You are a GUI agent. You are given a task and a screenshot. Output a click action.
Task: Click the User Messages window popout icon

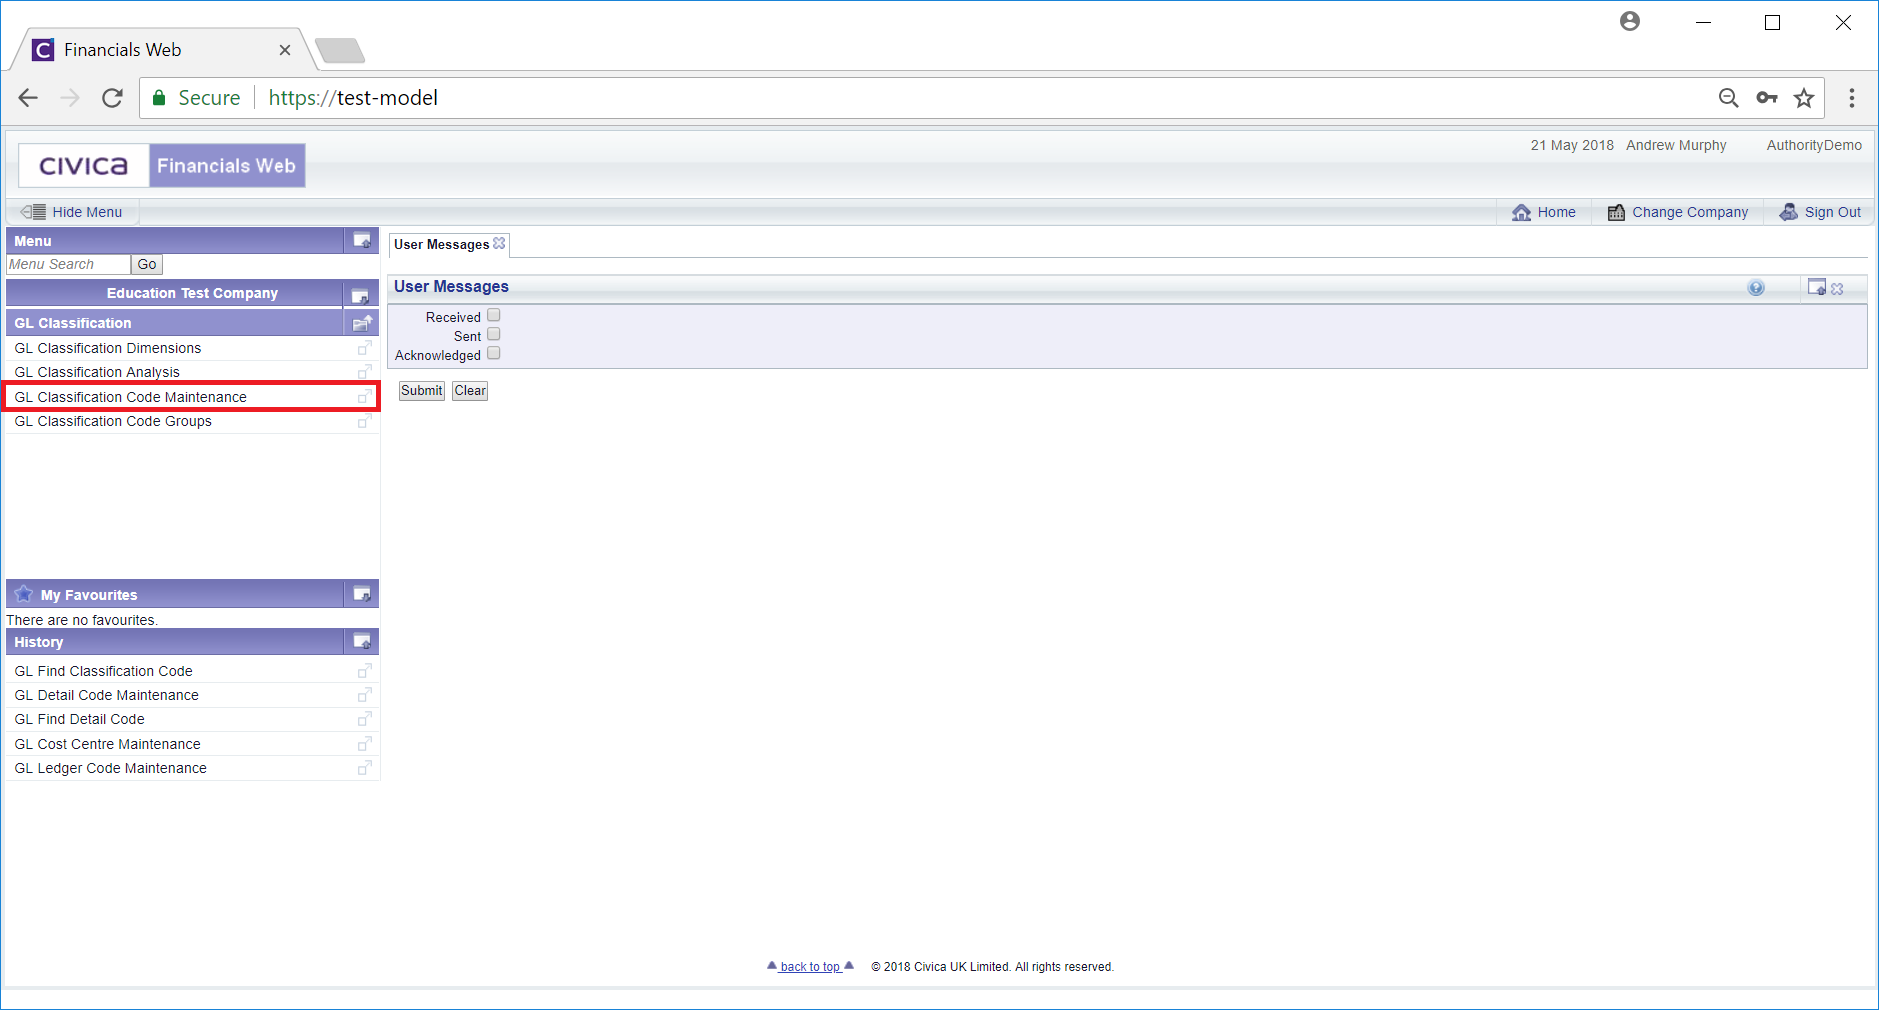click(x=1817, y=287)
